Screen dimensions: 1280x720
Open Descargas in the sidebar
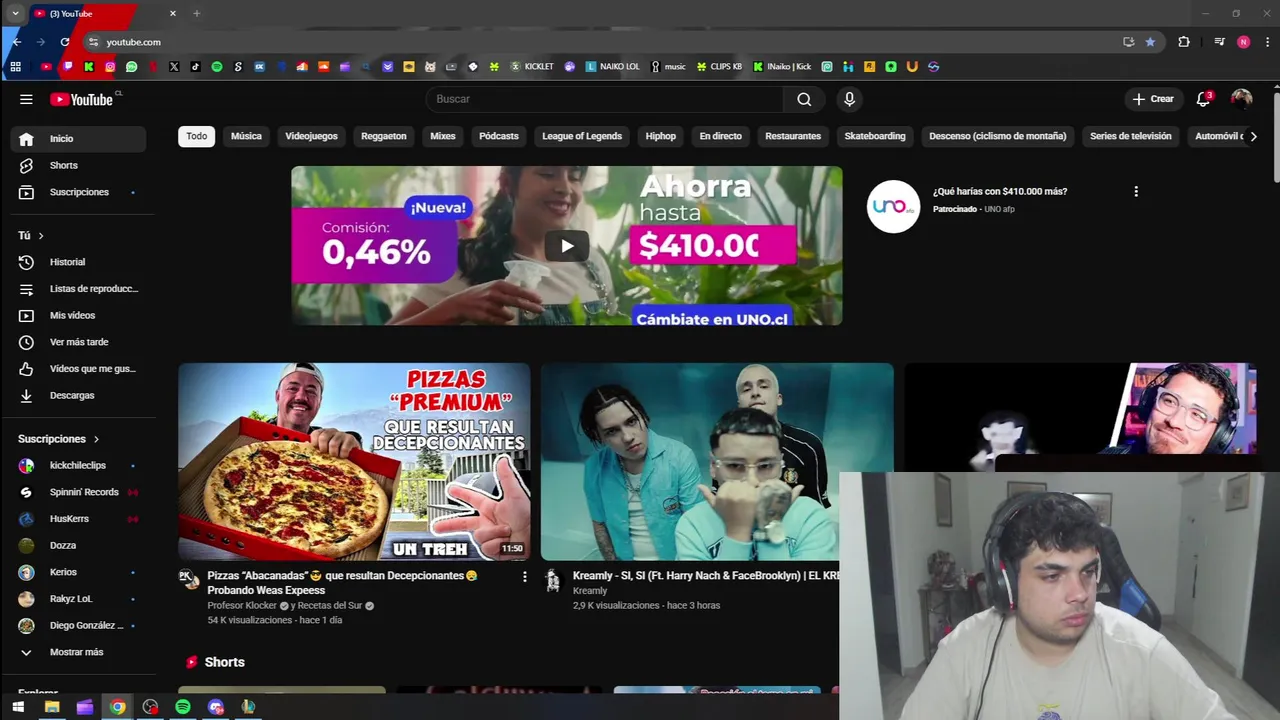[78, 395]
